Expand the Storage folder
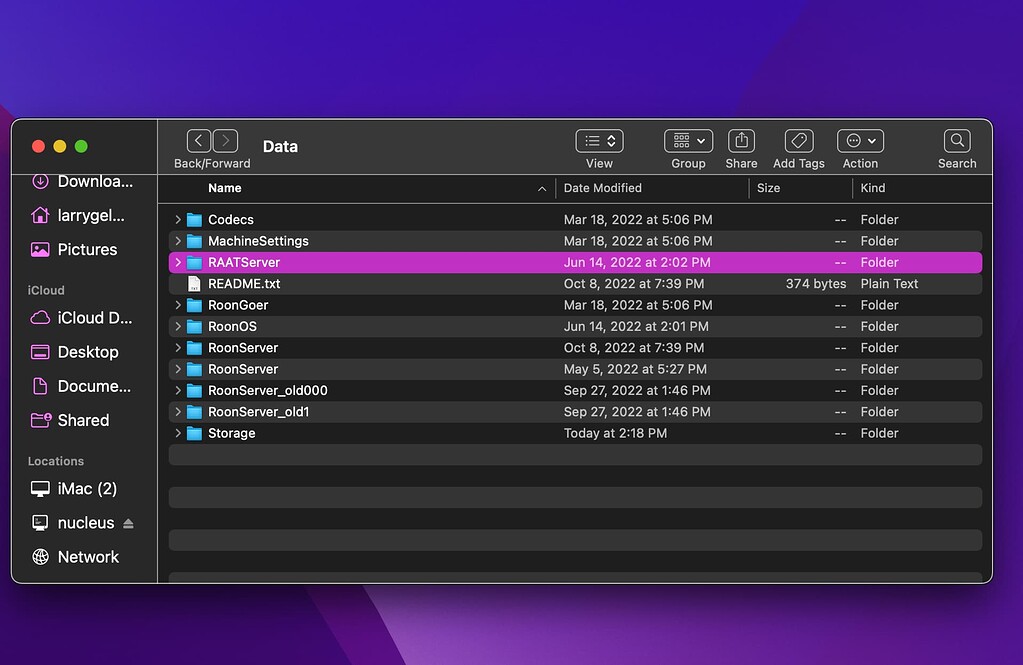 click(x=177, y=433)
